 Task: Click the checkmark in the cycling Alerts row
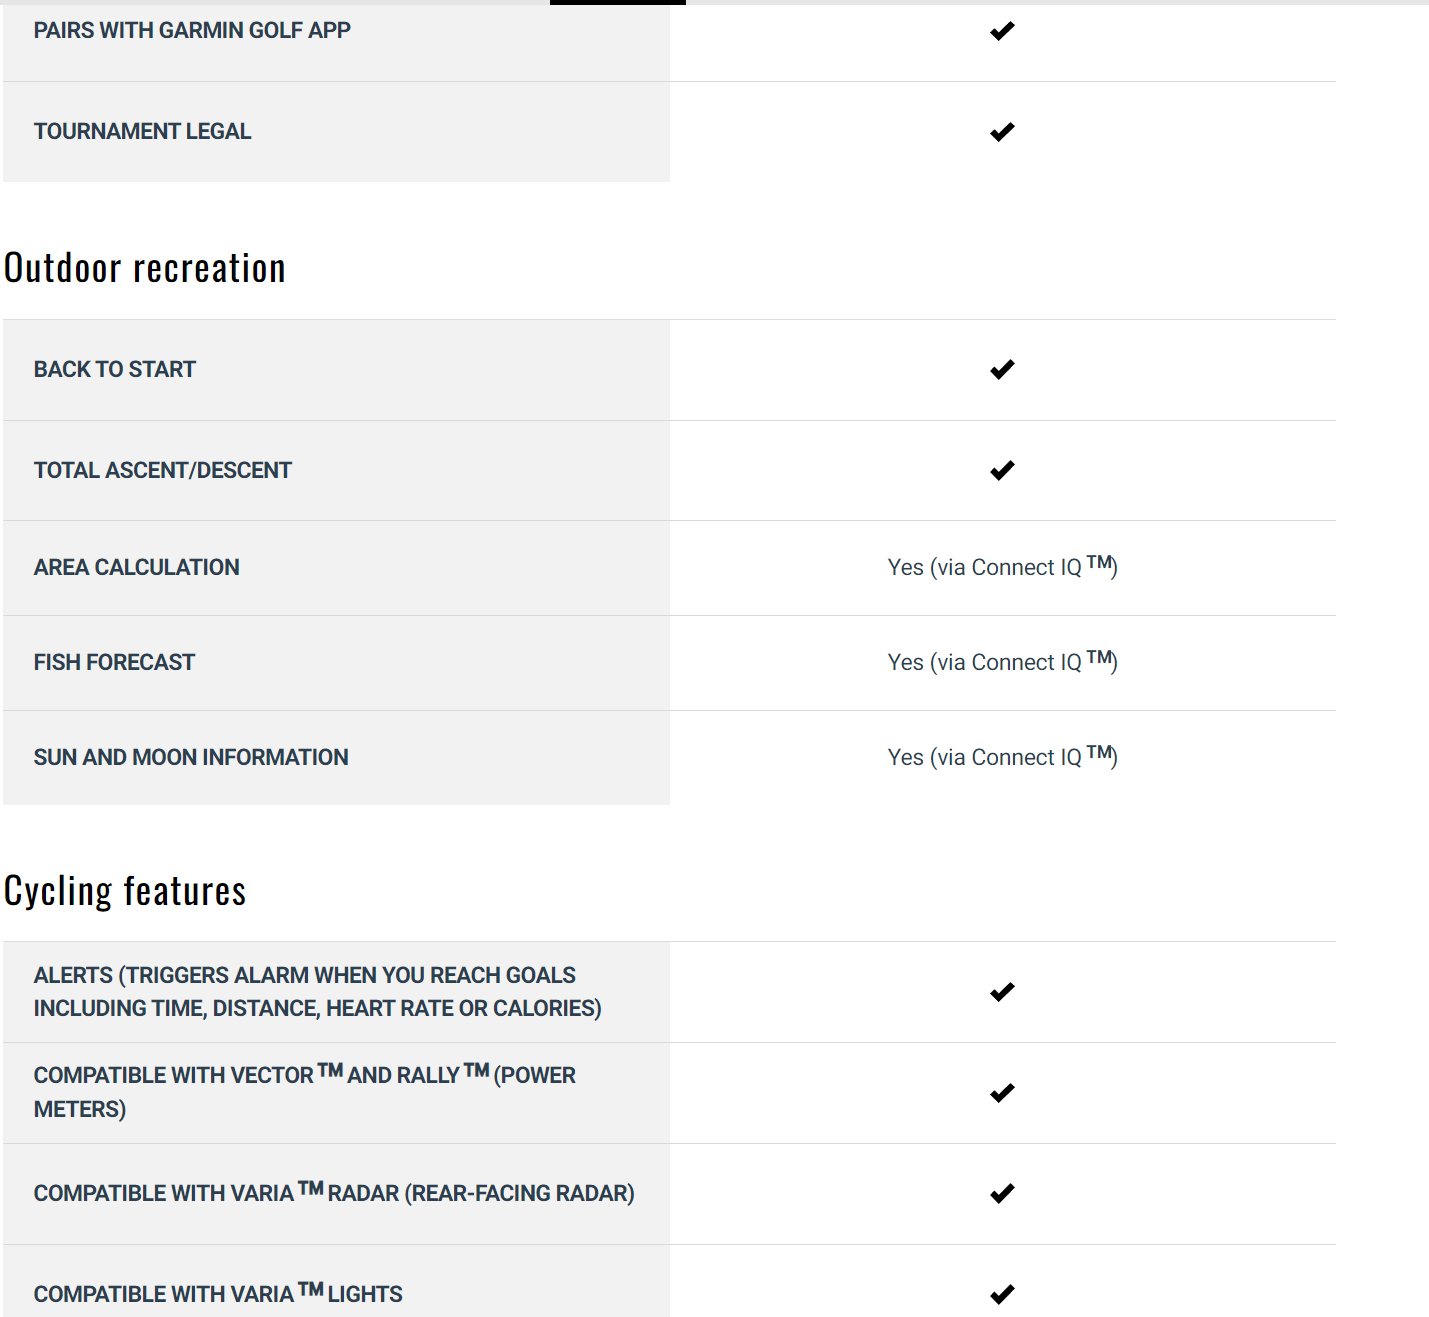tap(1002, 992)
